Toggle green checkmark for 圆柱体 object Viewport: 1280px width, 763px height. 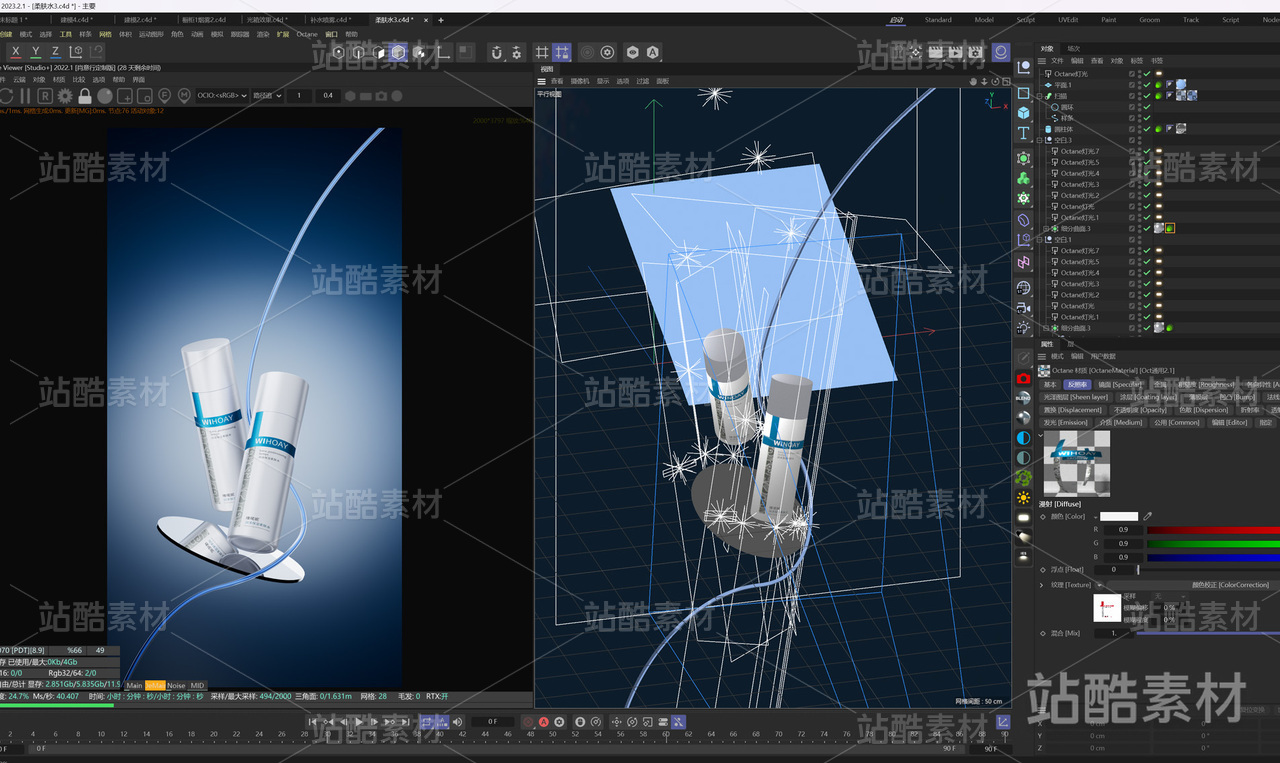1148,129
